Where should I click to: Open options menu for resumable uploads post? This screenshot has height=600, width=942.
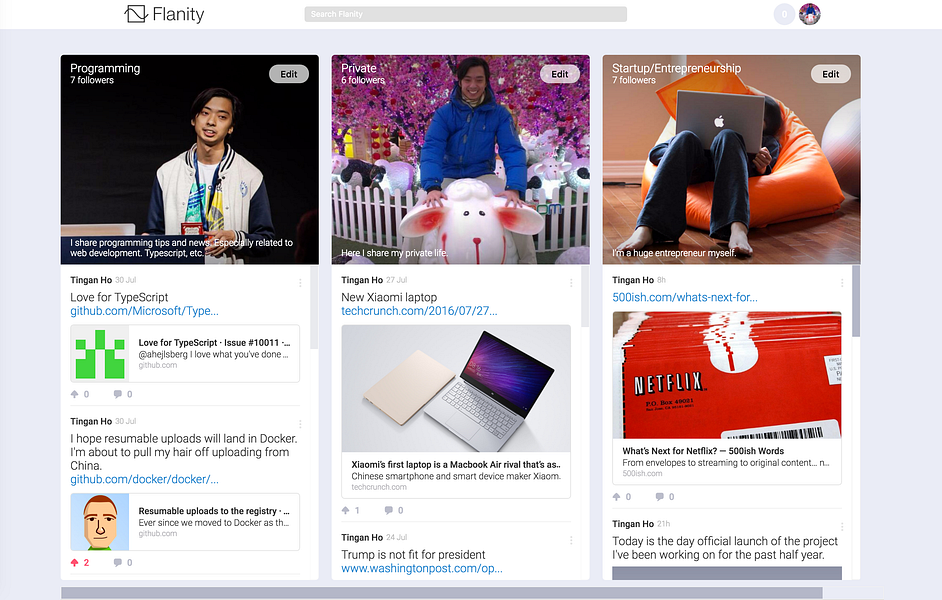(300, 424)
